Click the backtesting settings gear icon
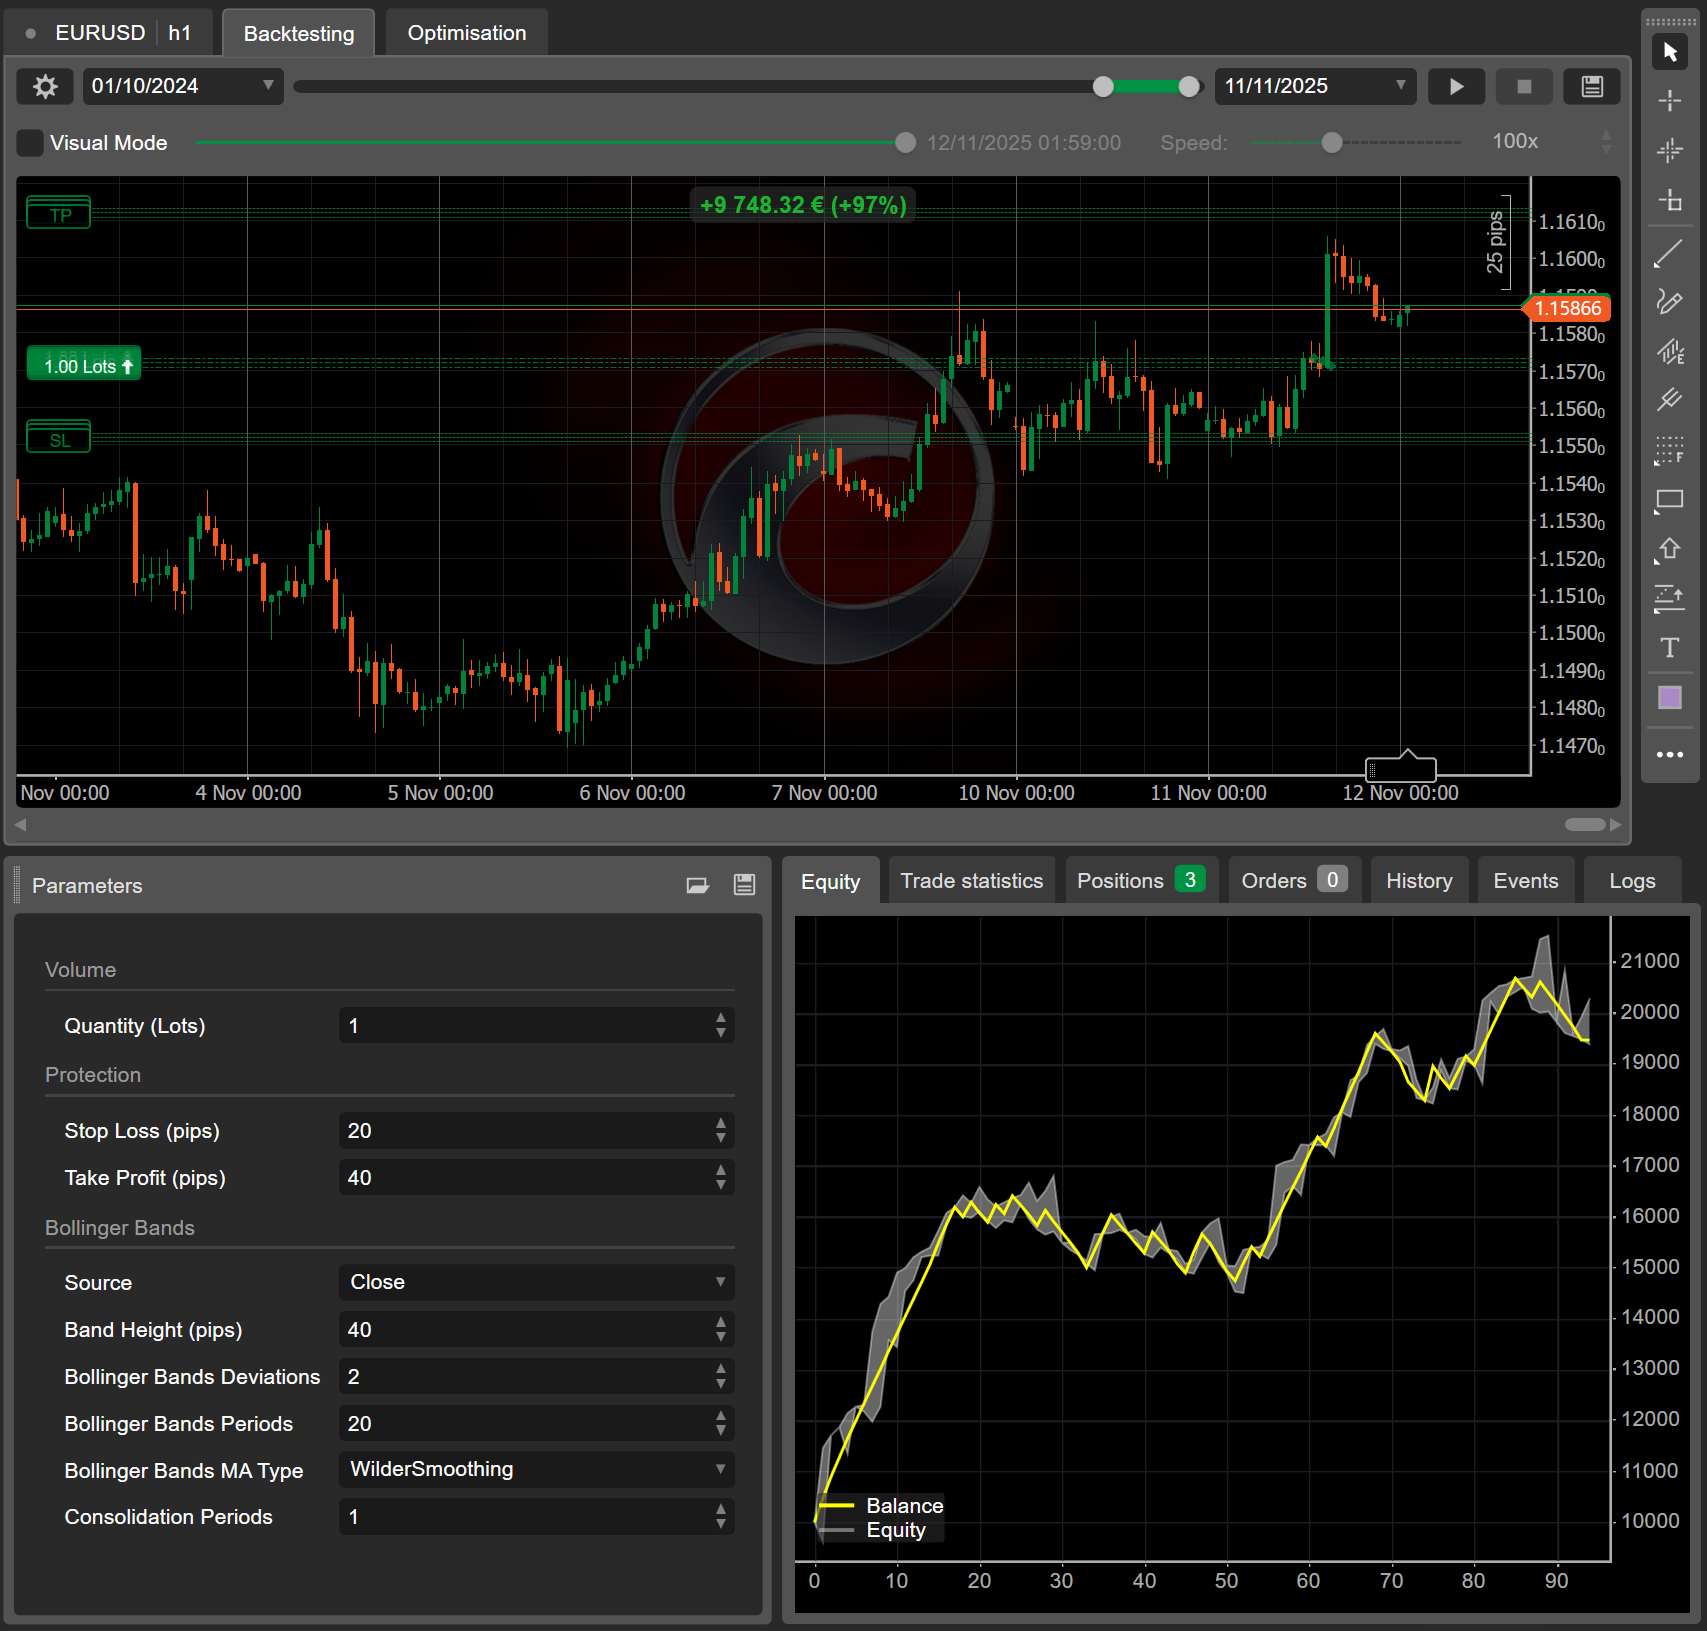 pyautogui.click(x=45, y=87)
